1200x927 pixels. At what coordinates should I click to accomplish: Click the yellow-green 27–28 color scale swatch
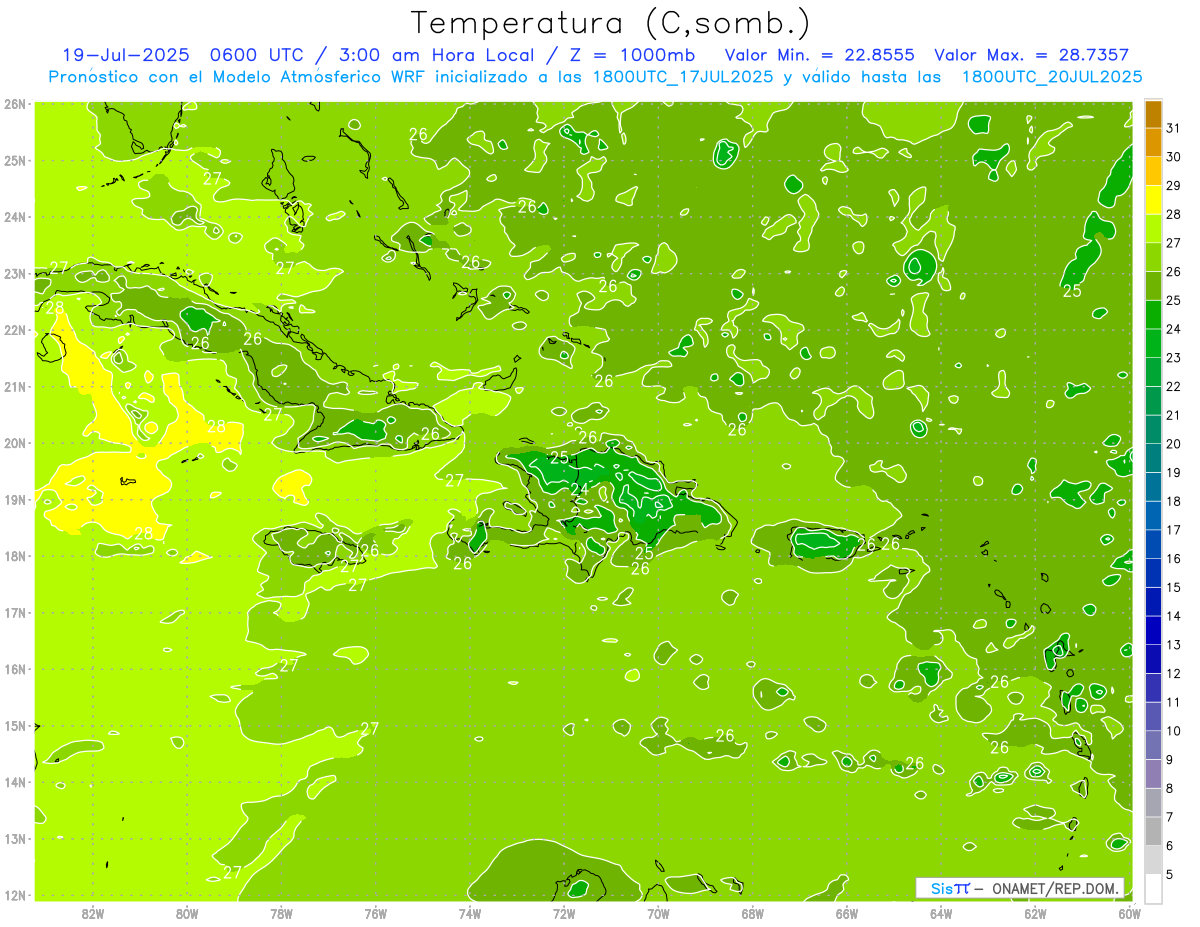[x=1153, y=228]
